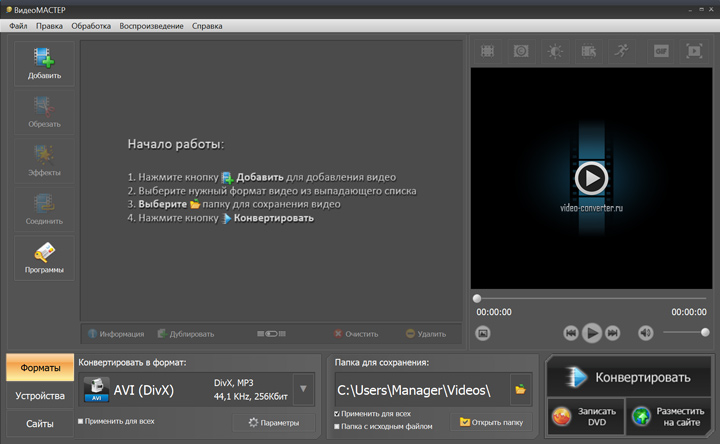Open the brightness adjustment icon
720x444 pixels.
tap(555, 51)
